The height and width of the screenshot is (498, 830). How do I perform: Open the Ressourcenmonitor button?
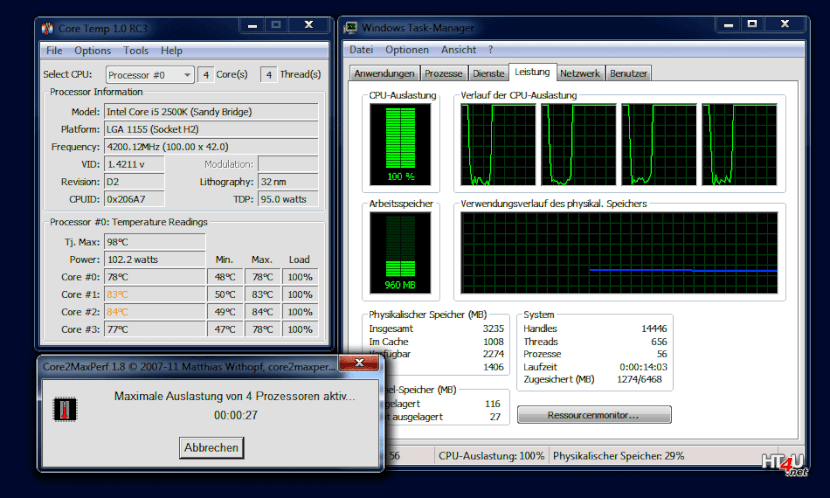(594, 415)
